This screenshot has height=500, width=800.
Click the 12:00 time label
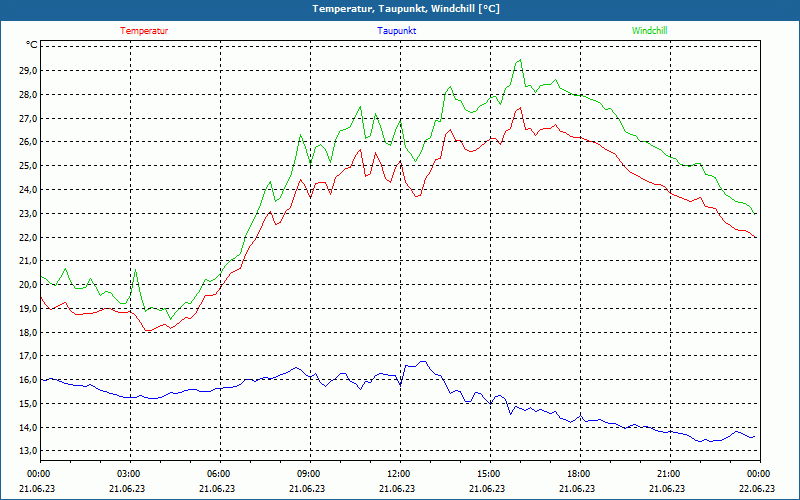click(398, 473)
